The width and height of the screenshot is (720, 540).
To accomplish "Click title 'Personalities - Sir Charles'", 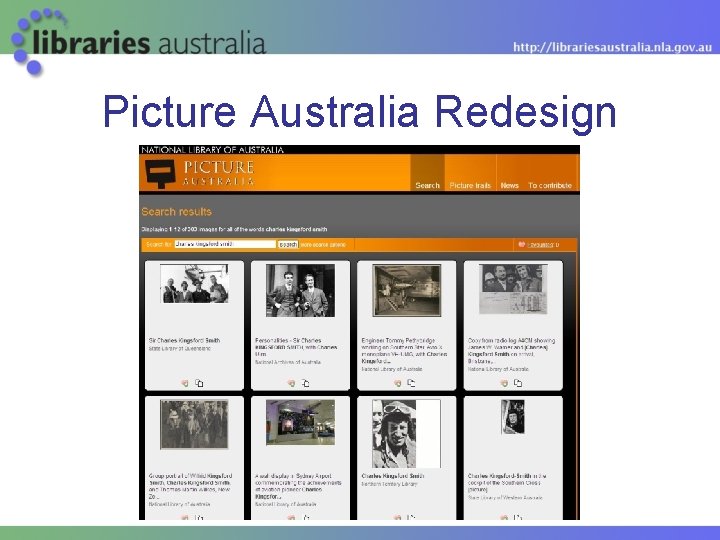I will pos(288,341).
